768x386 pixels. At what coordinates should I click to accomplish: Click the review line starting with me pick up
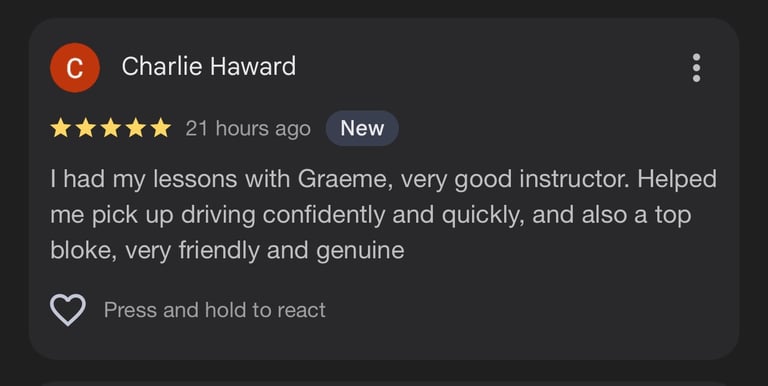tap(371, 216)
